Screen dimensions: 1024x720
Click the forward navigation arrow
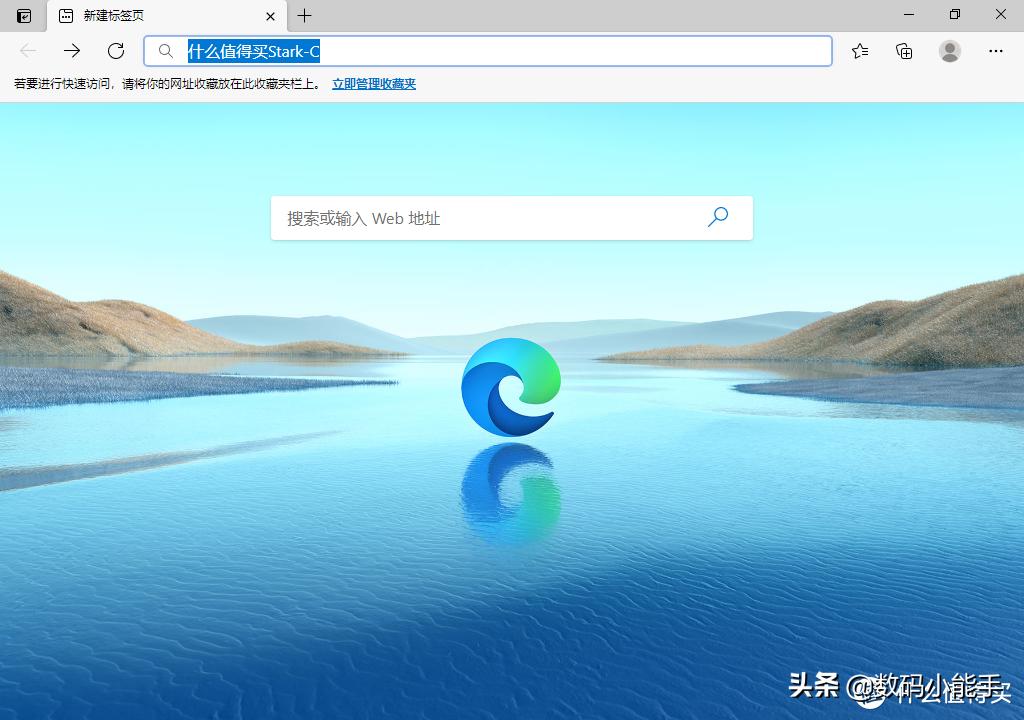tap(72, 50)
